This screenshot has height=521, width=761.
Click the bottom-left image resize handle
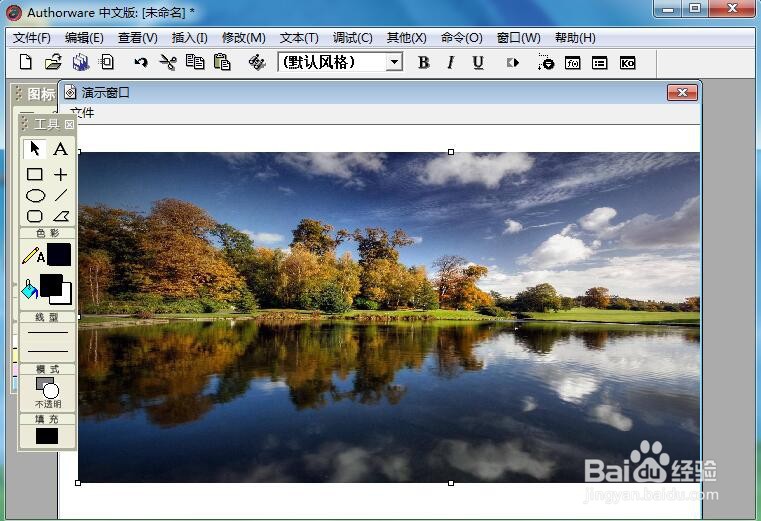[78, 483]
